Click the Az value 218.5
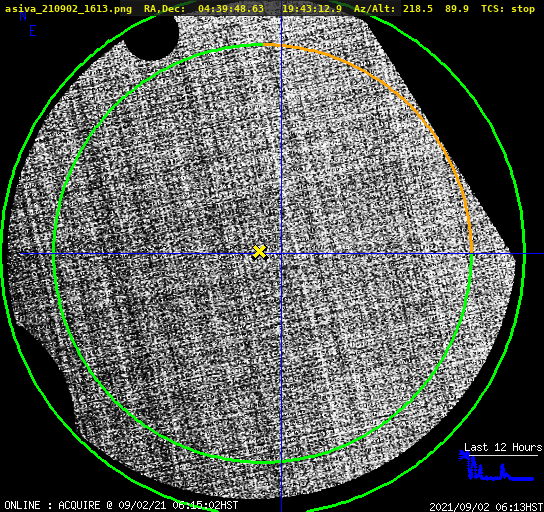The height and width of the screenshot is (512, 544). 418,9
